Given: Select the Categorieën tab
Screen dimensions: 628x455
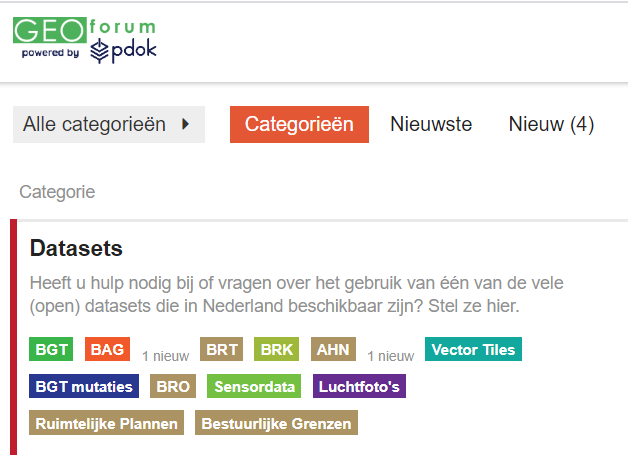Looking at the screenshot, I should click(299, 125).
